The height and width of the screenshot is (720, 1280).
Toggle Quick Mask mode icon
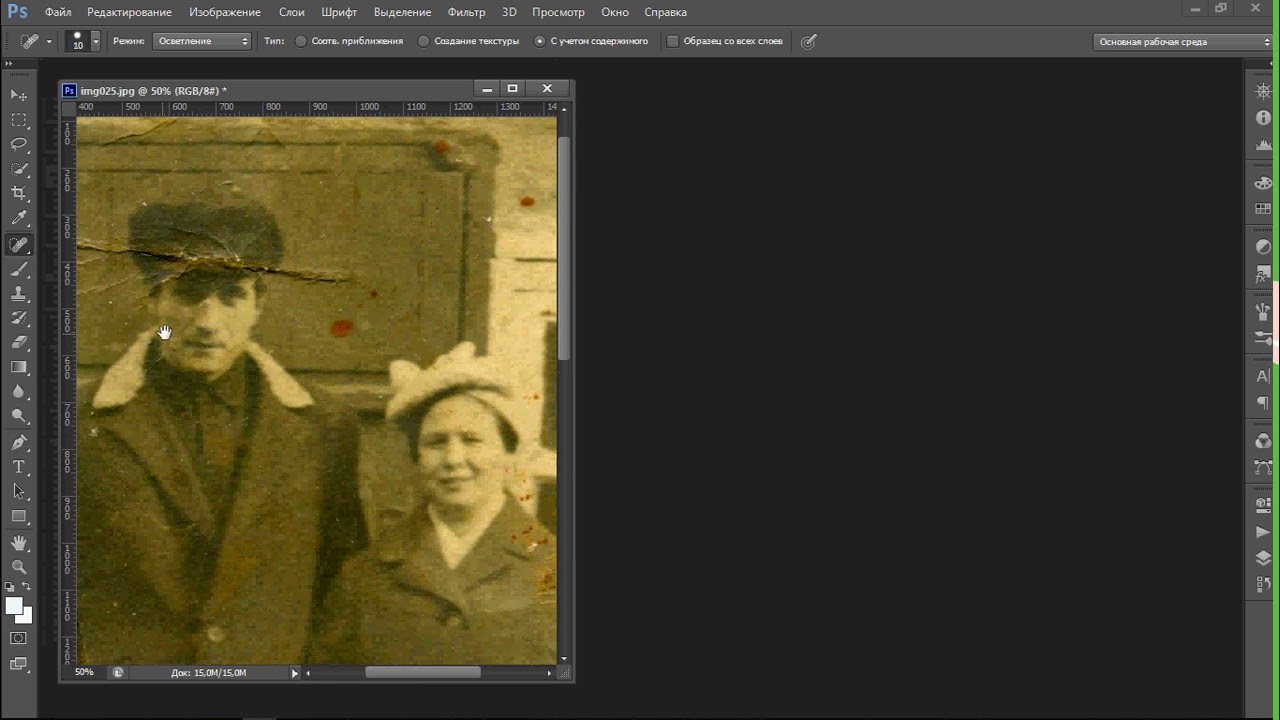click(19, 638)
